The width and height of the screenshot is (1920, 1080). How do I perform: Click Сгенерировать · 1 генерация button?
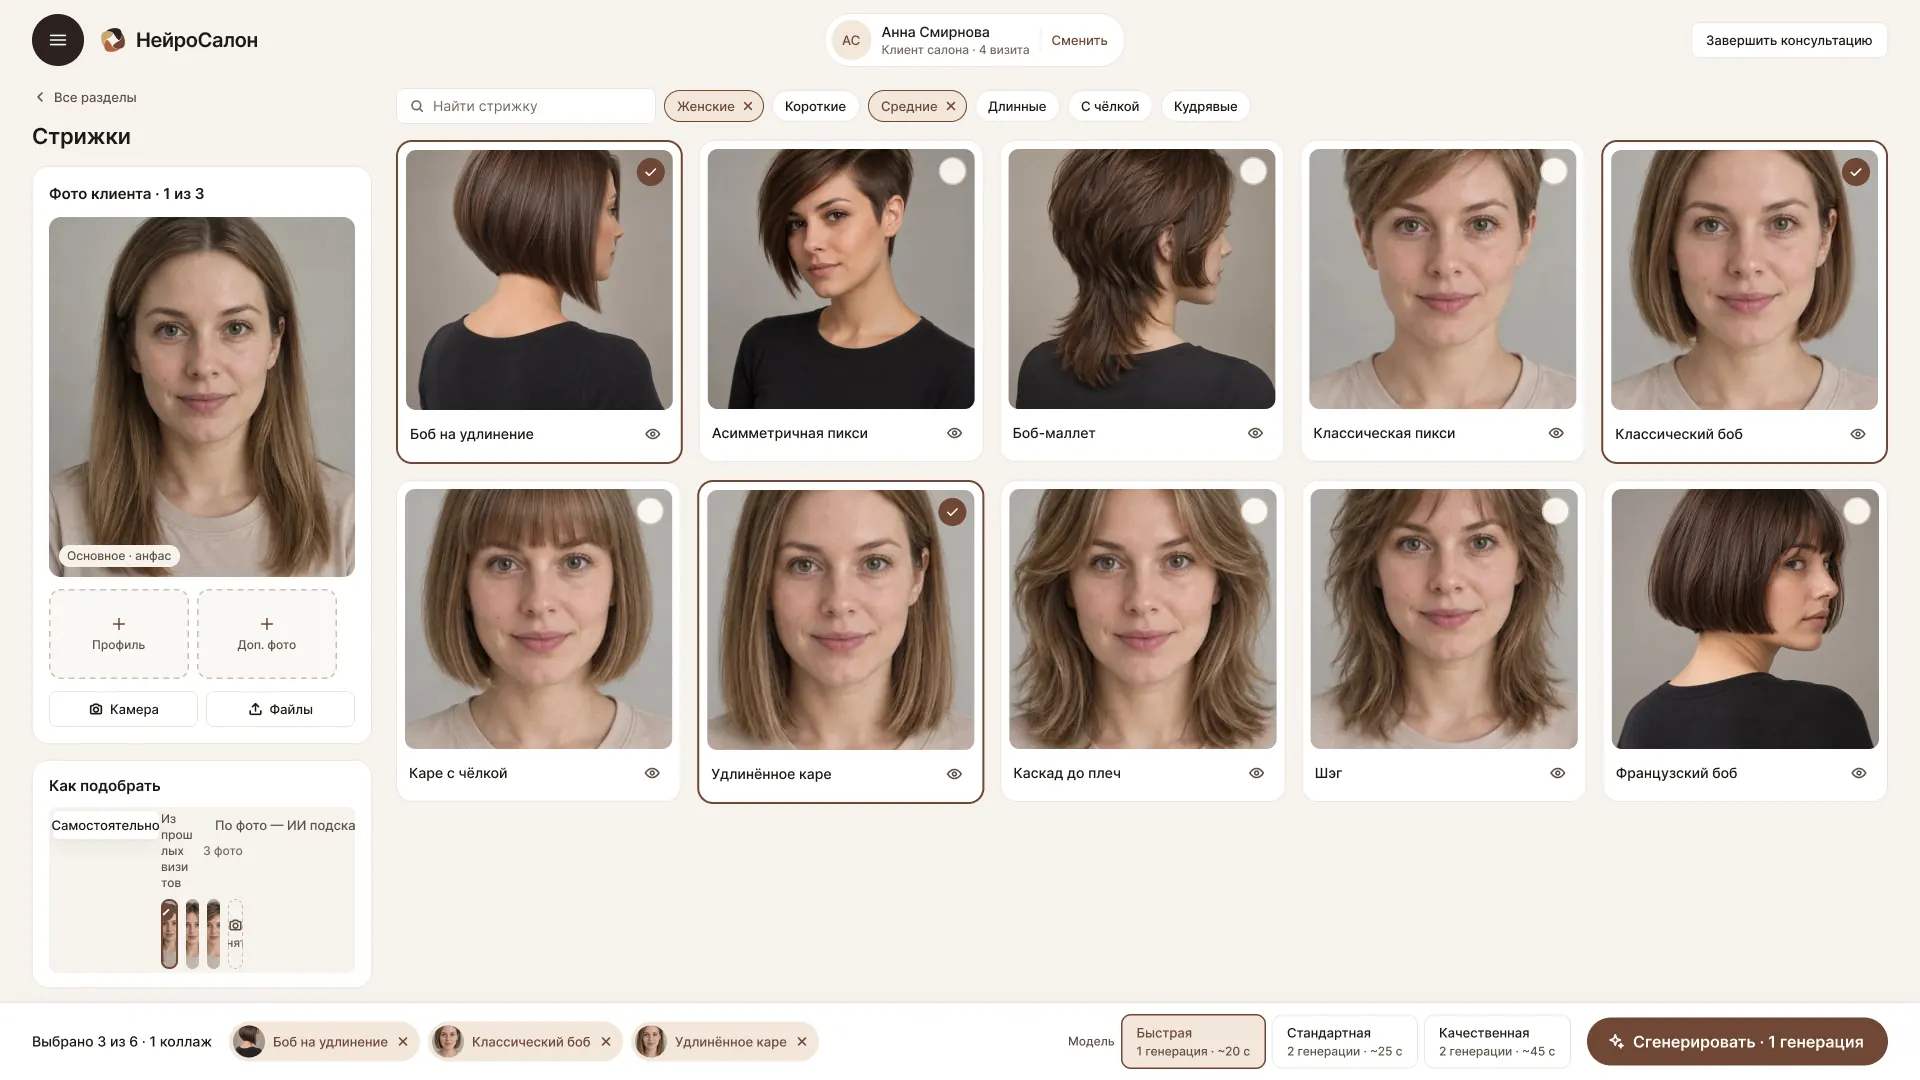coord(1737,1042)
